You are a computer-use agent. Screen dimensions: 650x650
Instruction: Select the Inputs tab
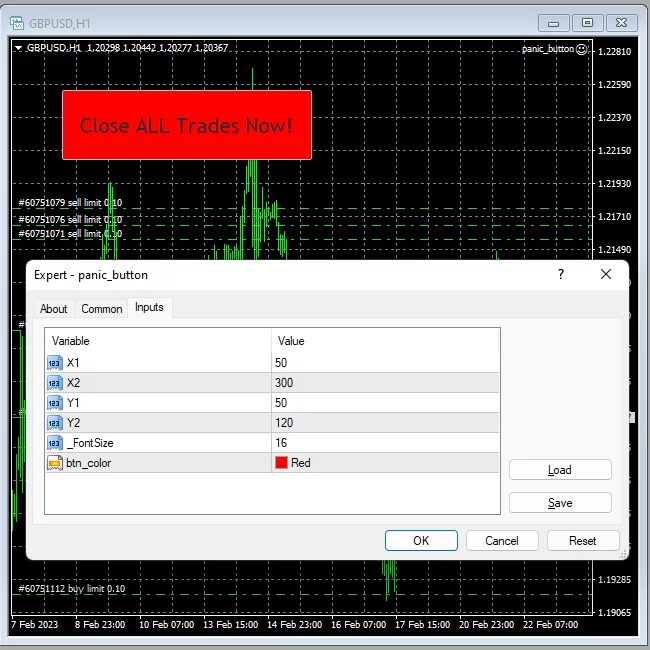(149, 307)
